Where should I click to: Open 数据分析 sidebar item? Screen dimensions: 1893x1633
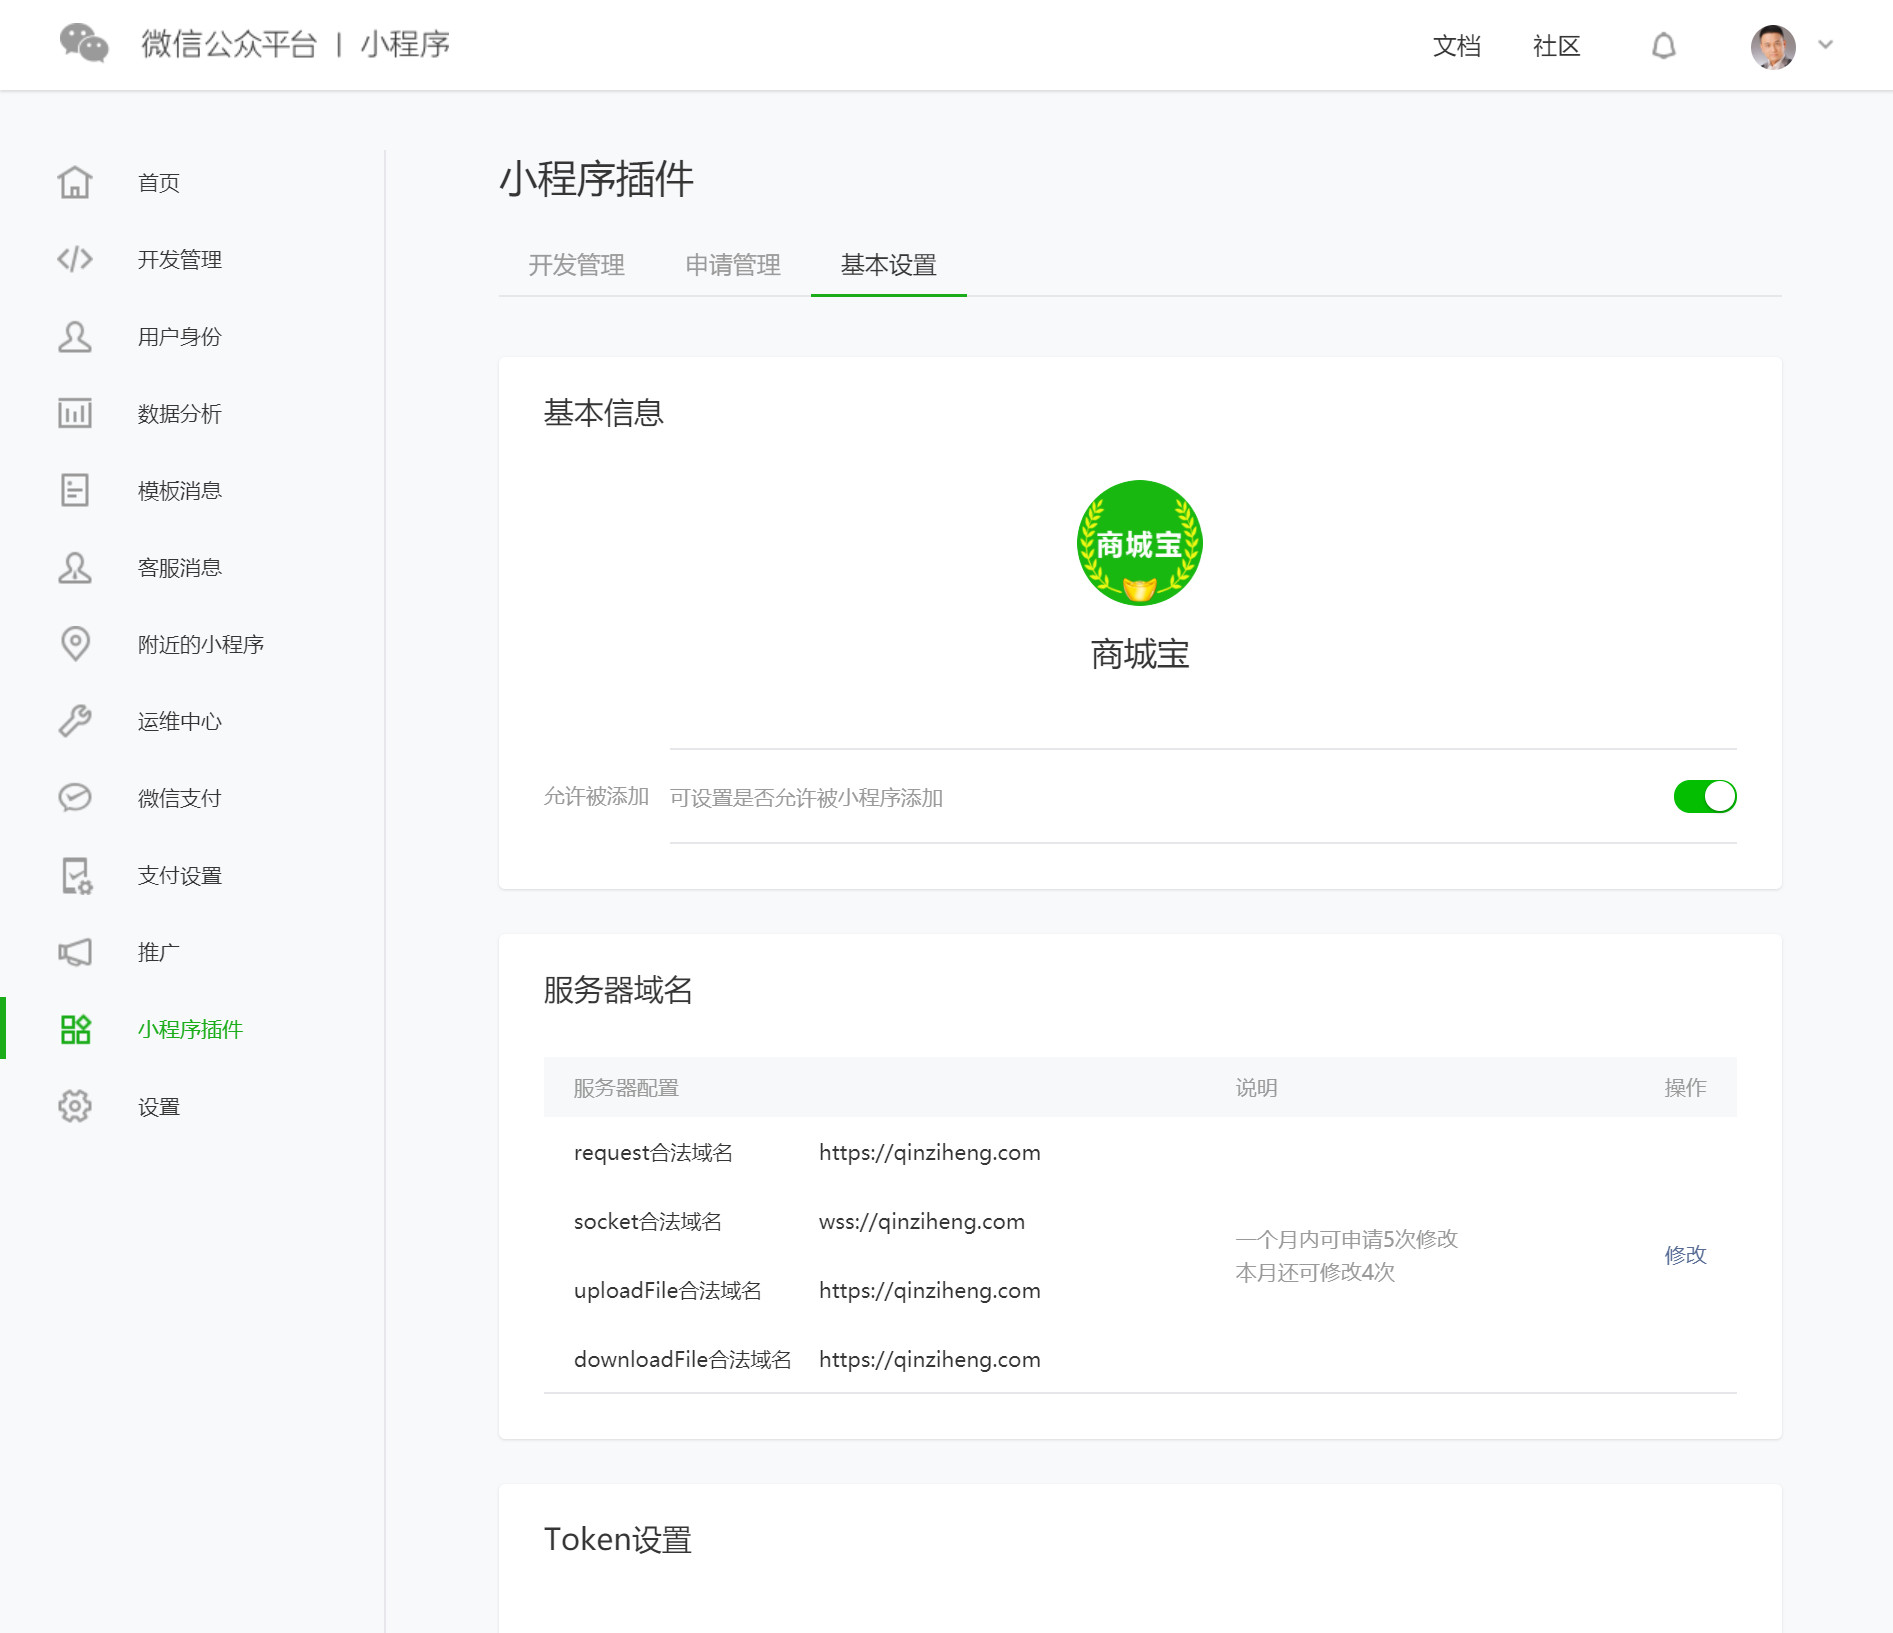(x=180, y=414)
